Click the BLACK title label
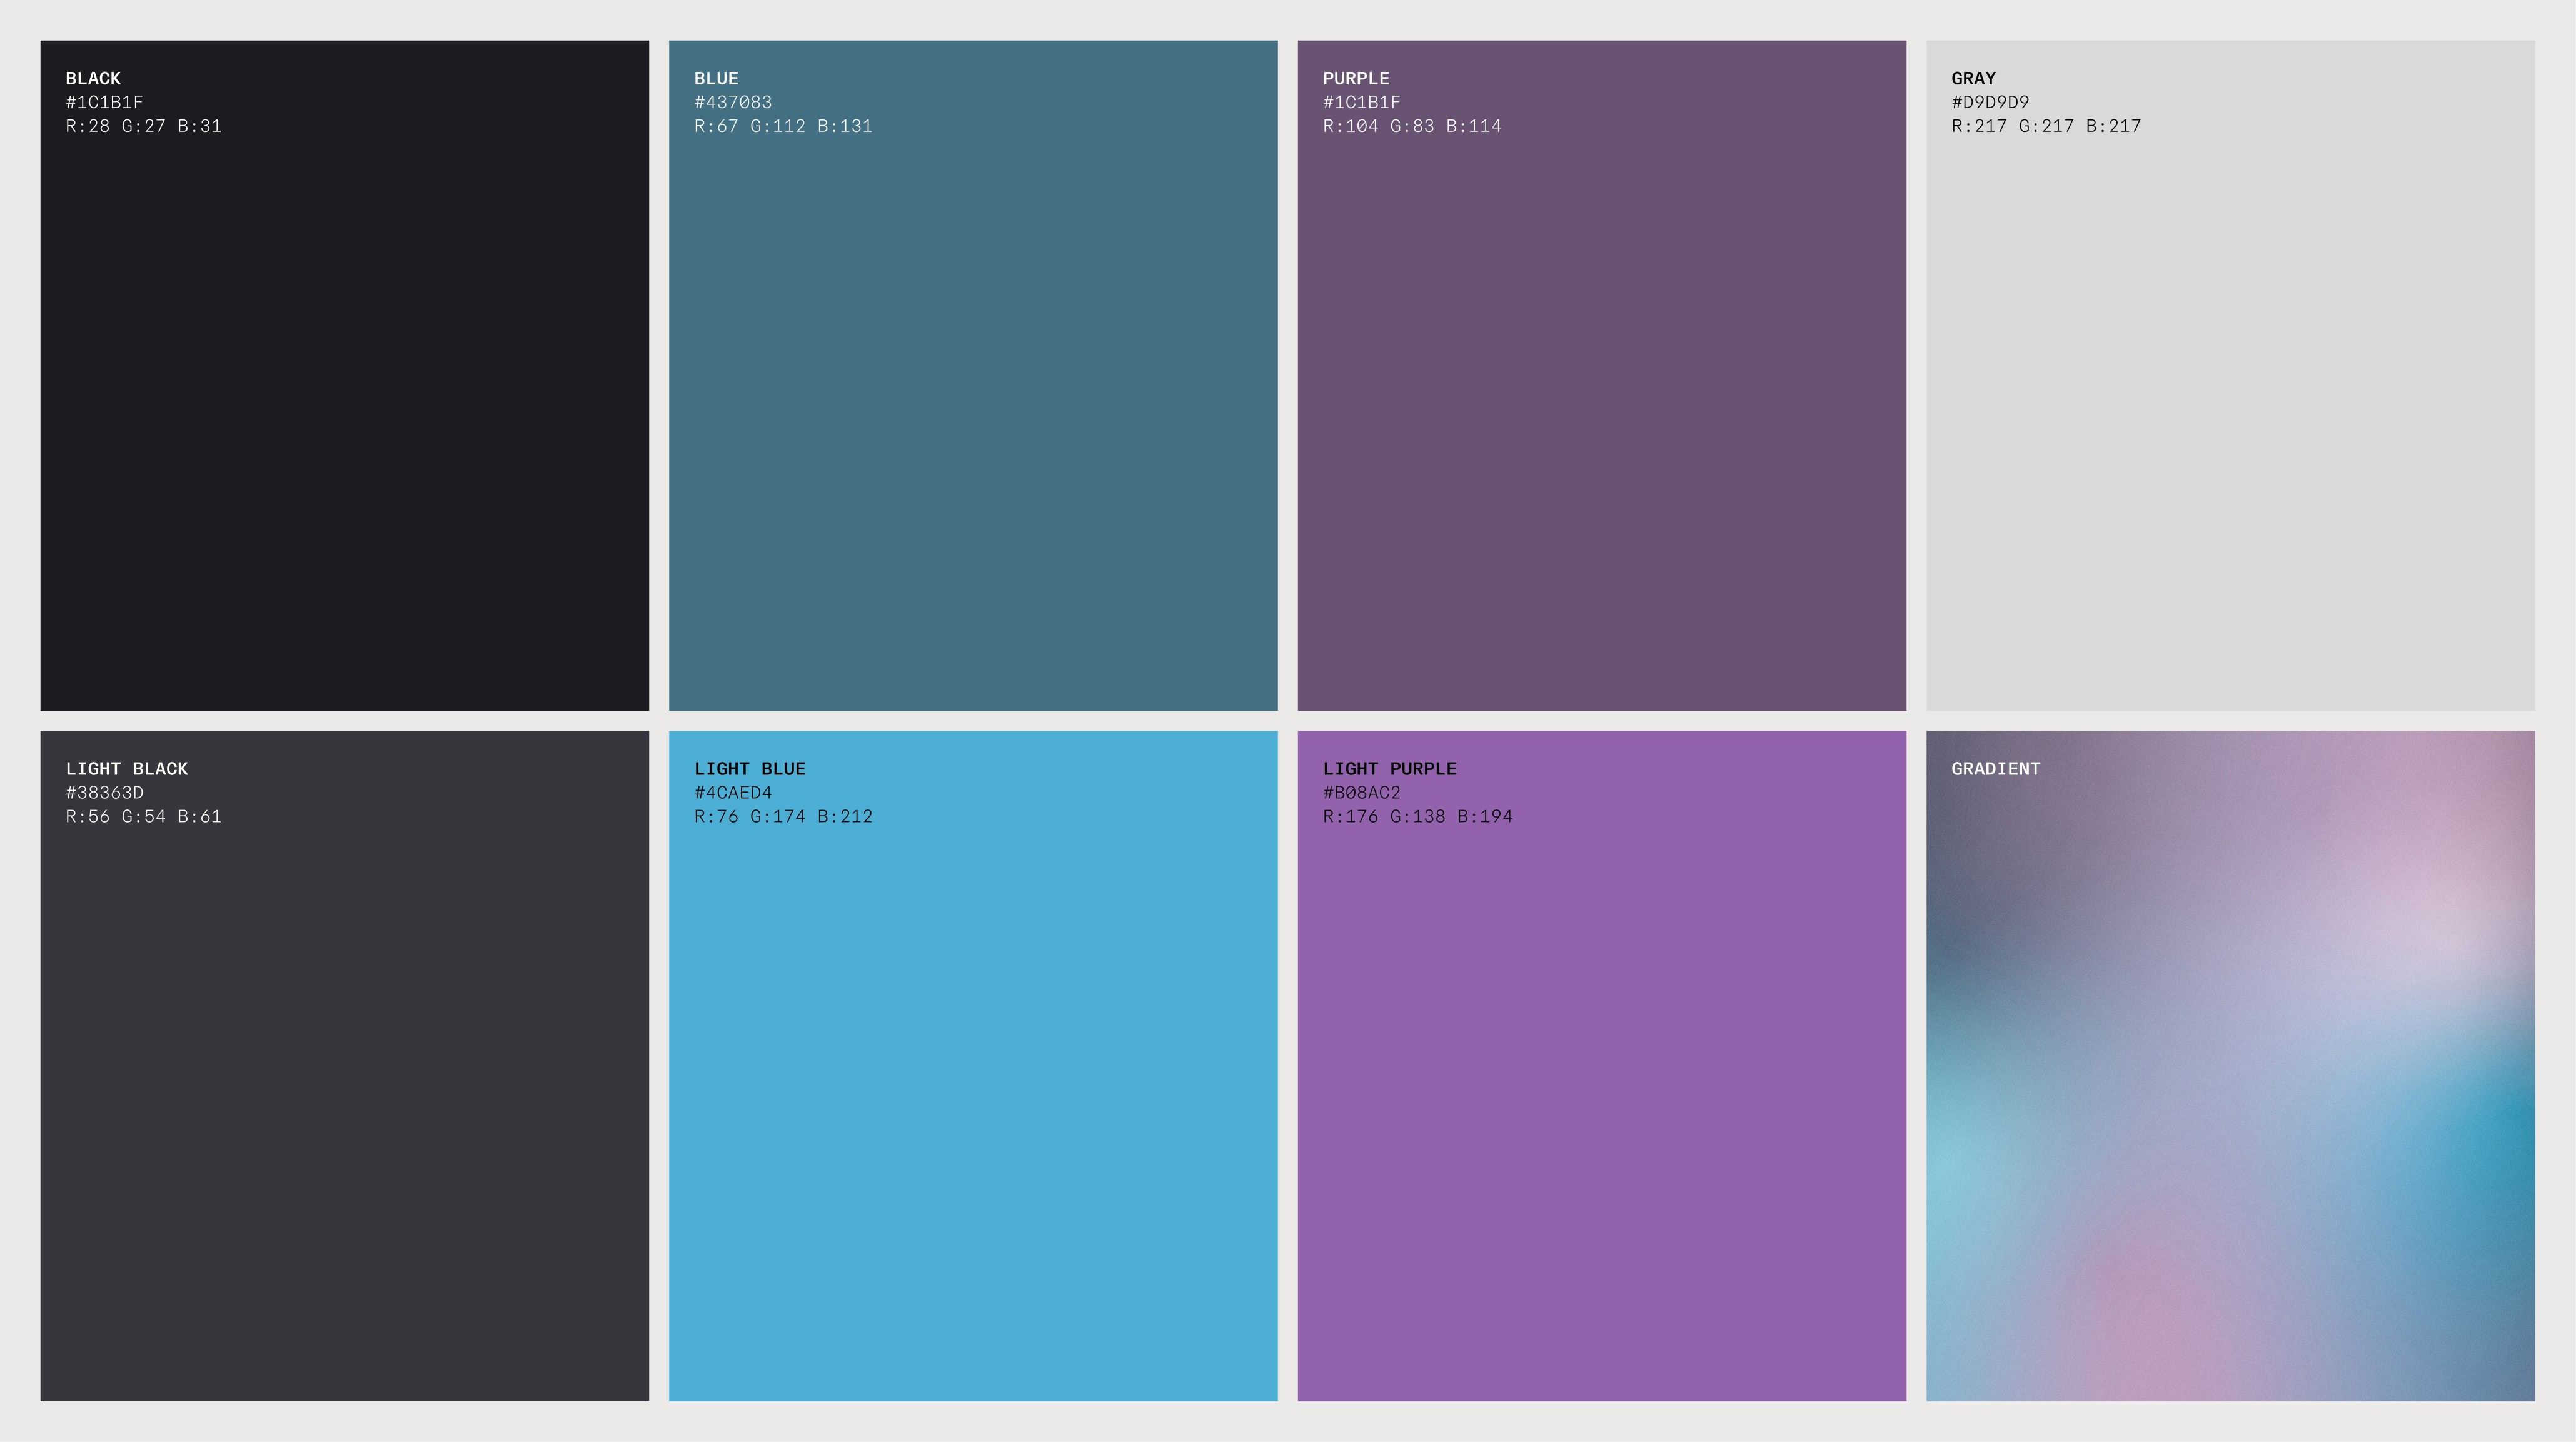This screenshot has width=2576, height=1442. click(x=93, y=78)
